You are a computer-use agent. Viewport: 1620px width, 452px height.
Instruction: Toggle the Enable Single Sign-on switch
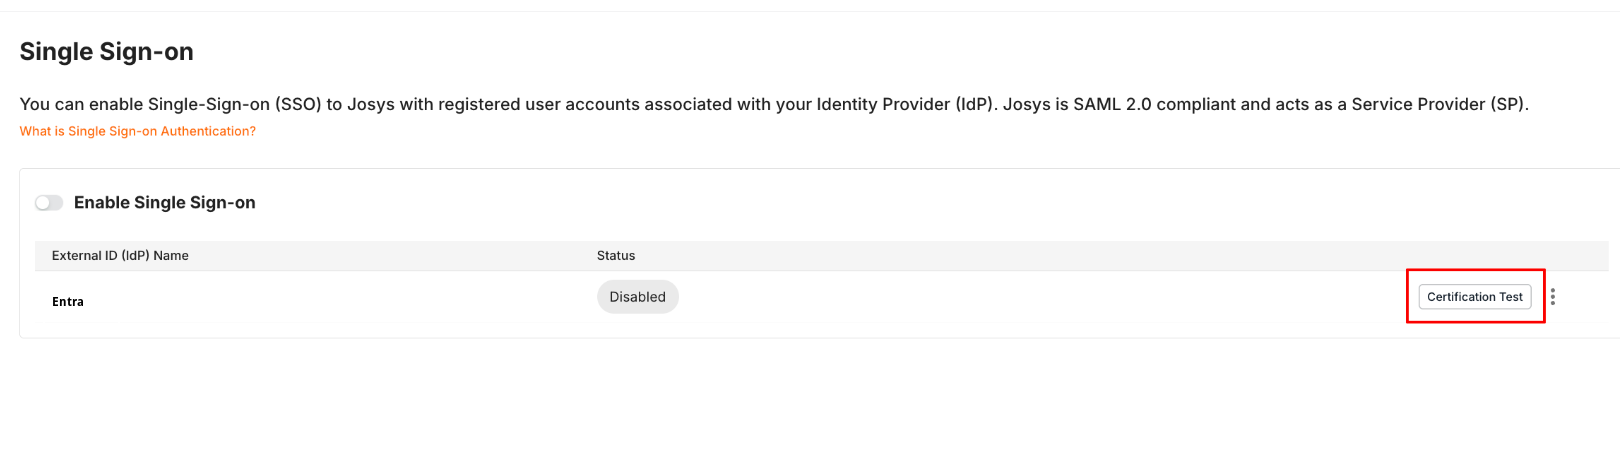pos(49,203)
